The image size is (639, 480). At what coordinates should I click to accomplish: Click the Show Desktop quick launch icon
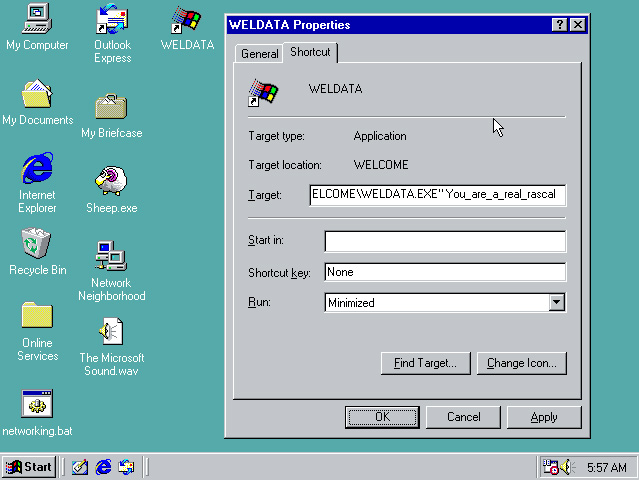click(x=80, y=467)
